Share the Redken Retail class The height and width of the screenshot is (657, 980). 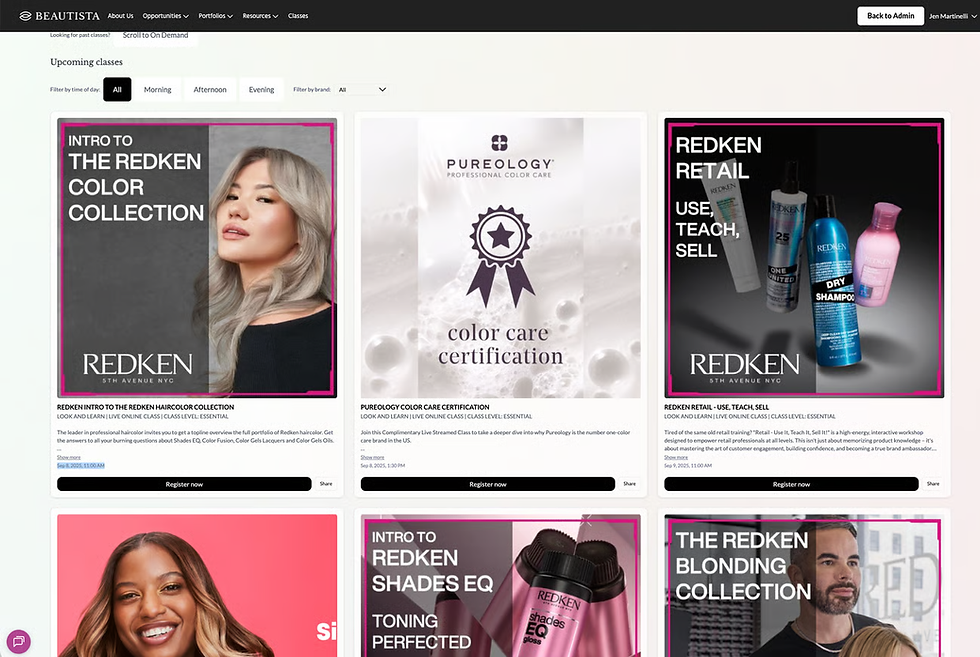point(933,484)
